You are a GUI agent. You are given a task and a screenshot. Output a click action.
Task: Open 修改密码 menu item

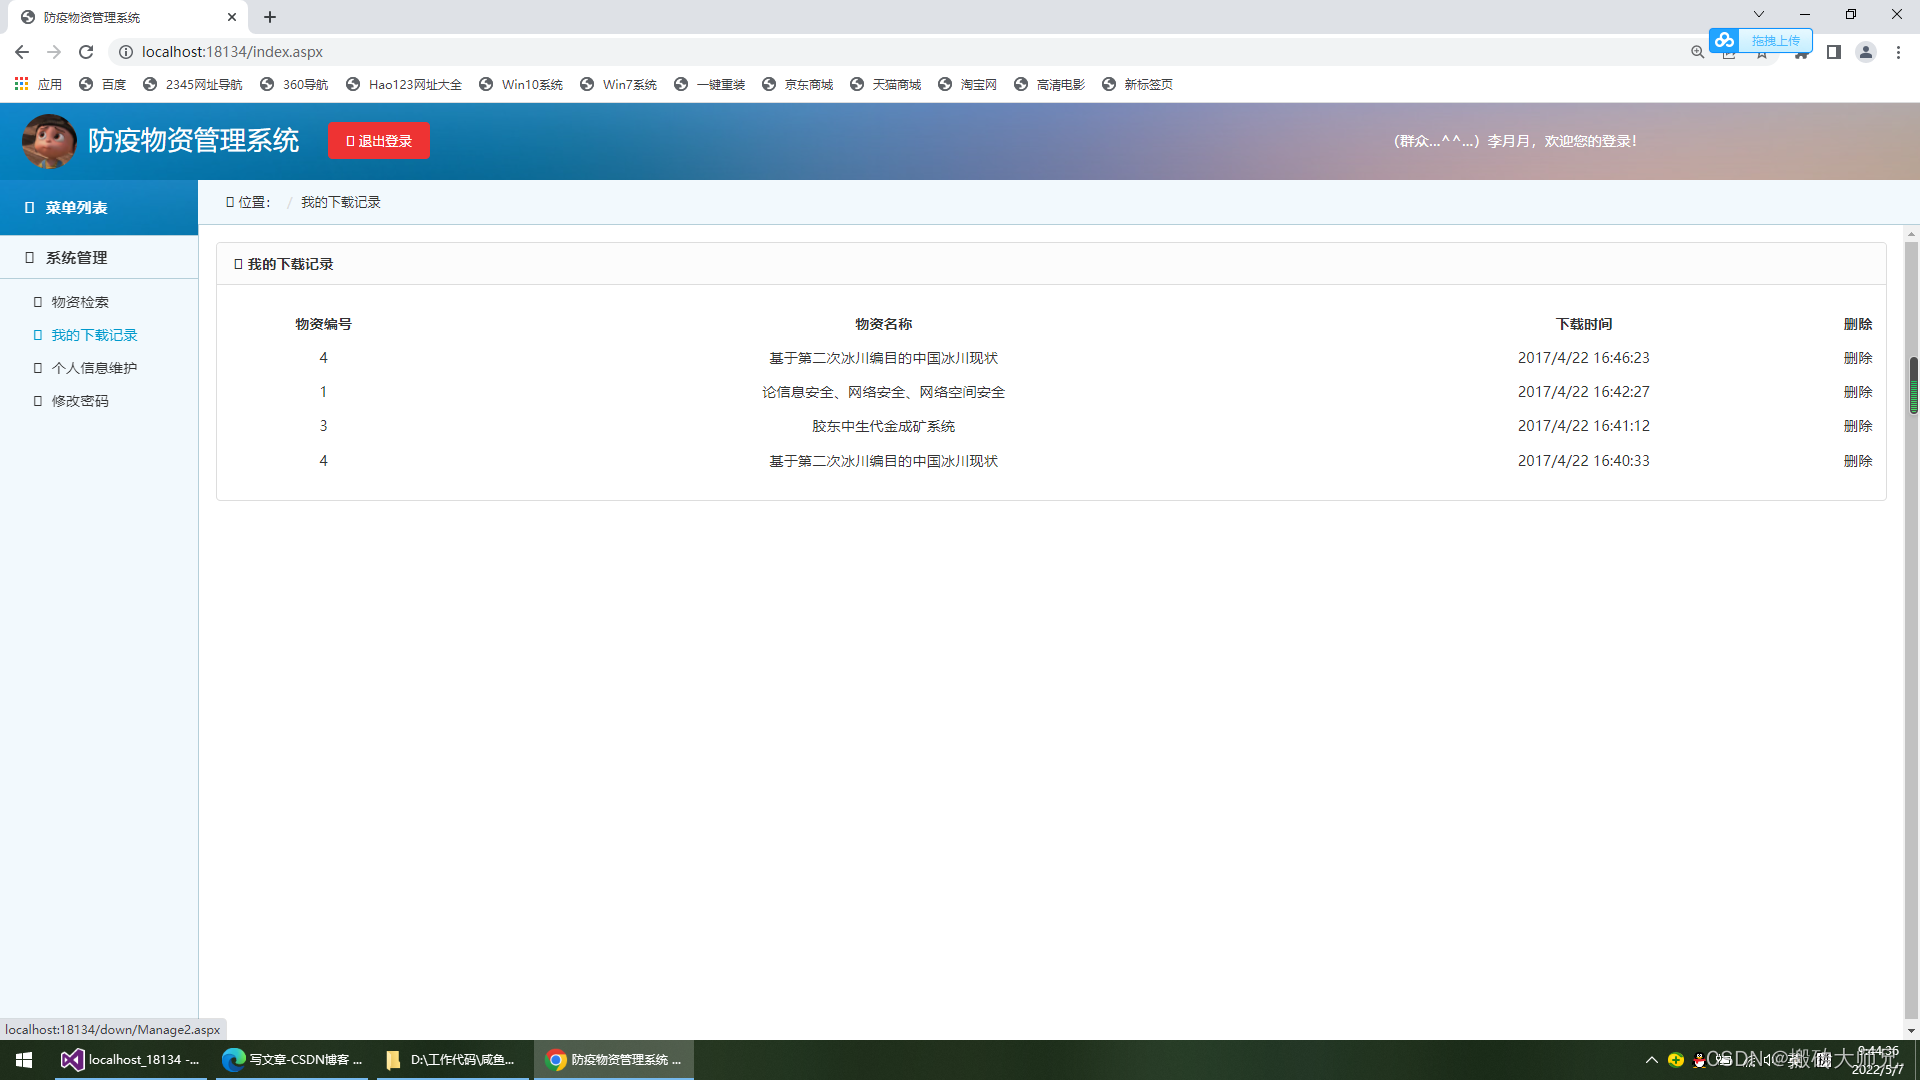[80, 401]
